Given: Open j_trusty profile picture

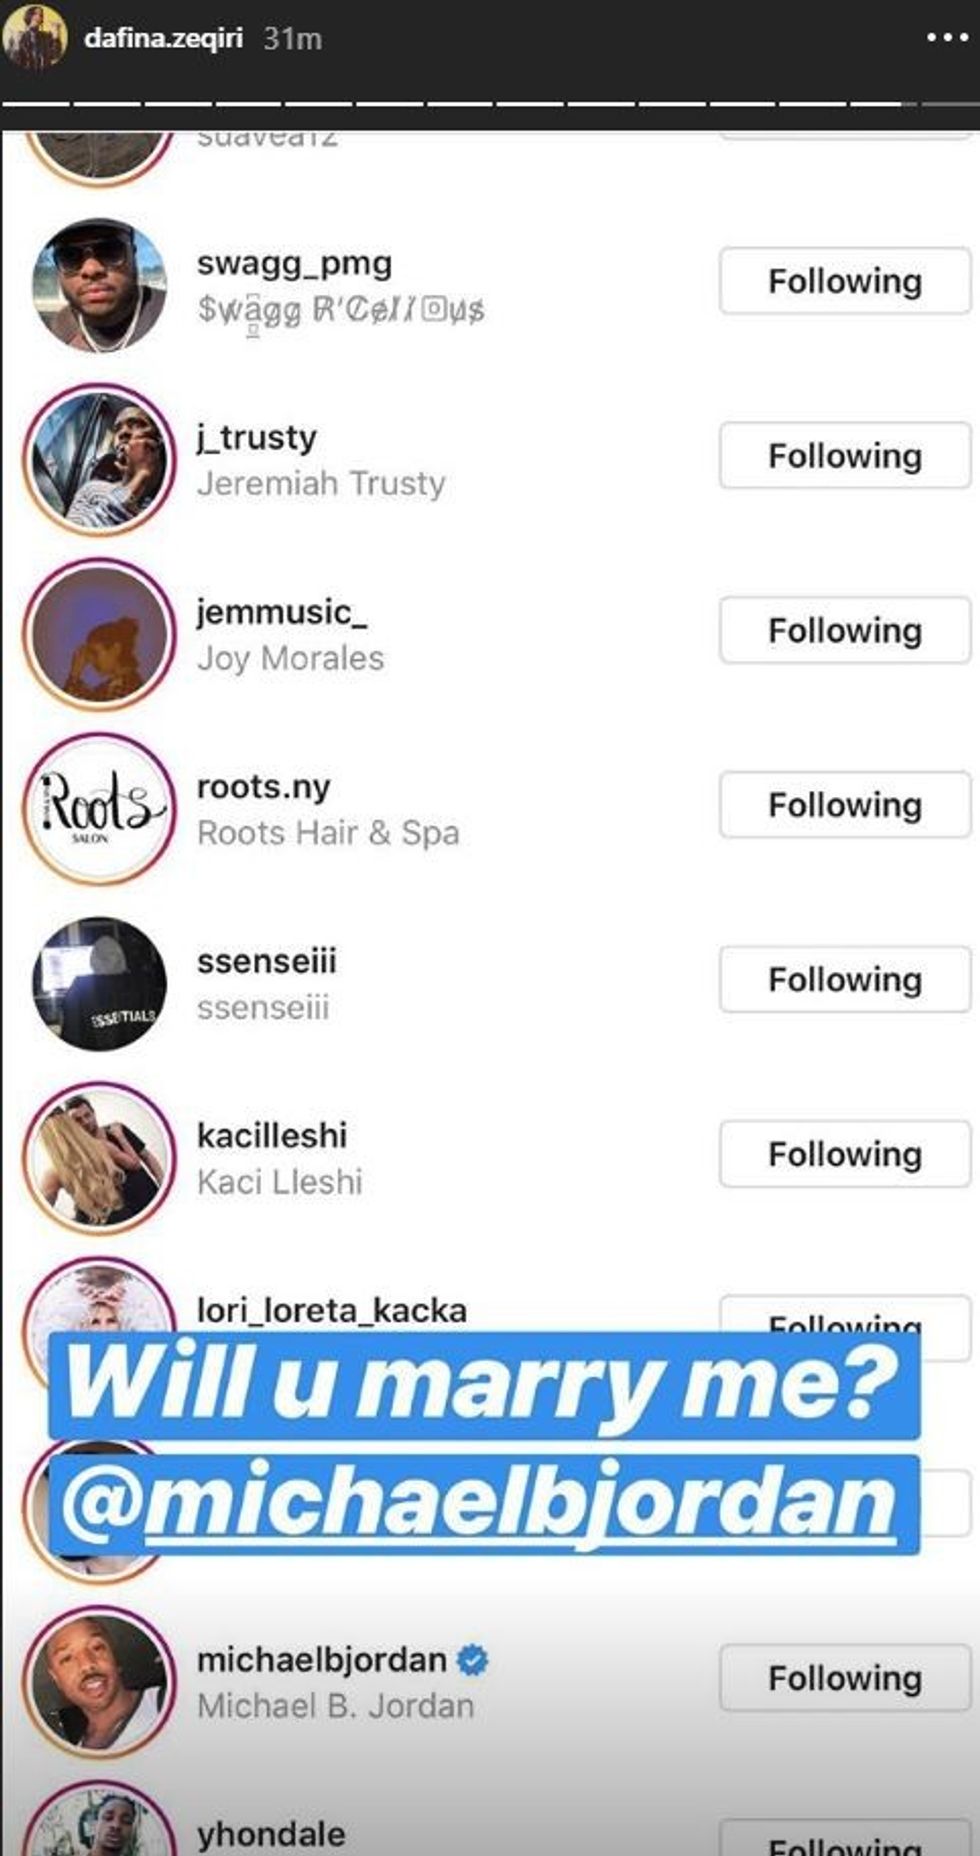Looking at the screenshot, I should tap(99, 460).
